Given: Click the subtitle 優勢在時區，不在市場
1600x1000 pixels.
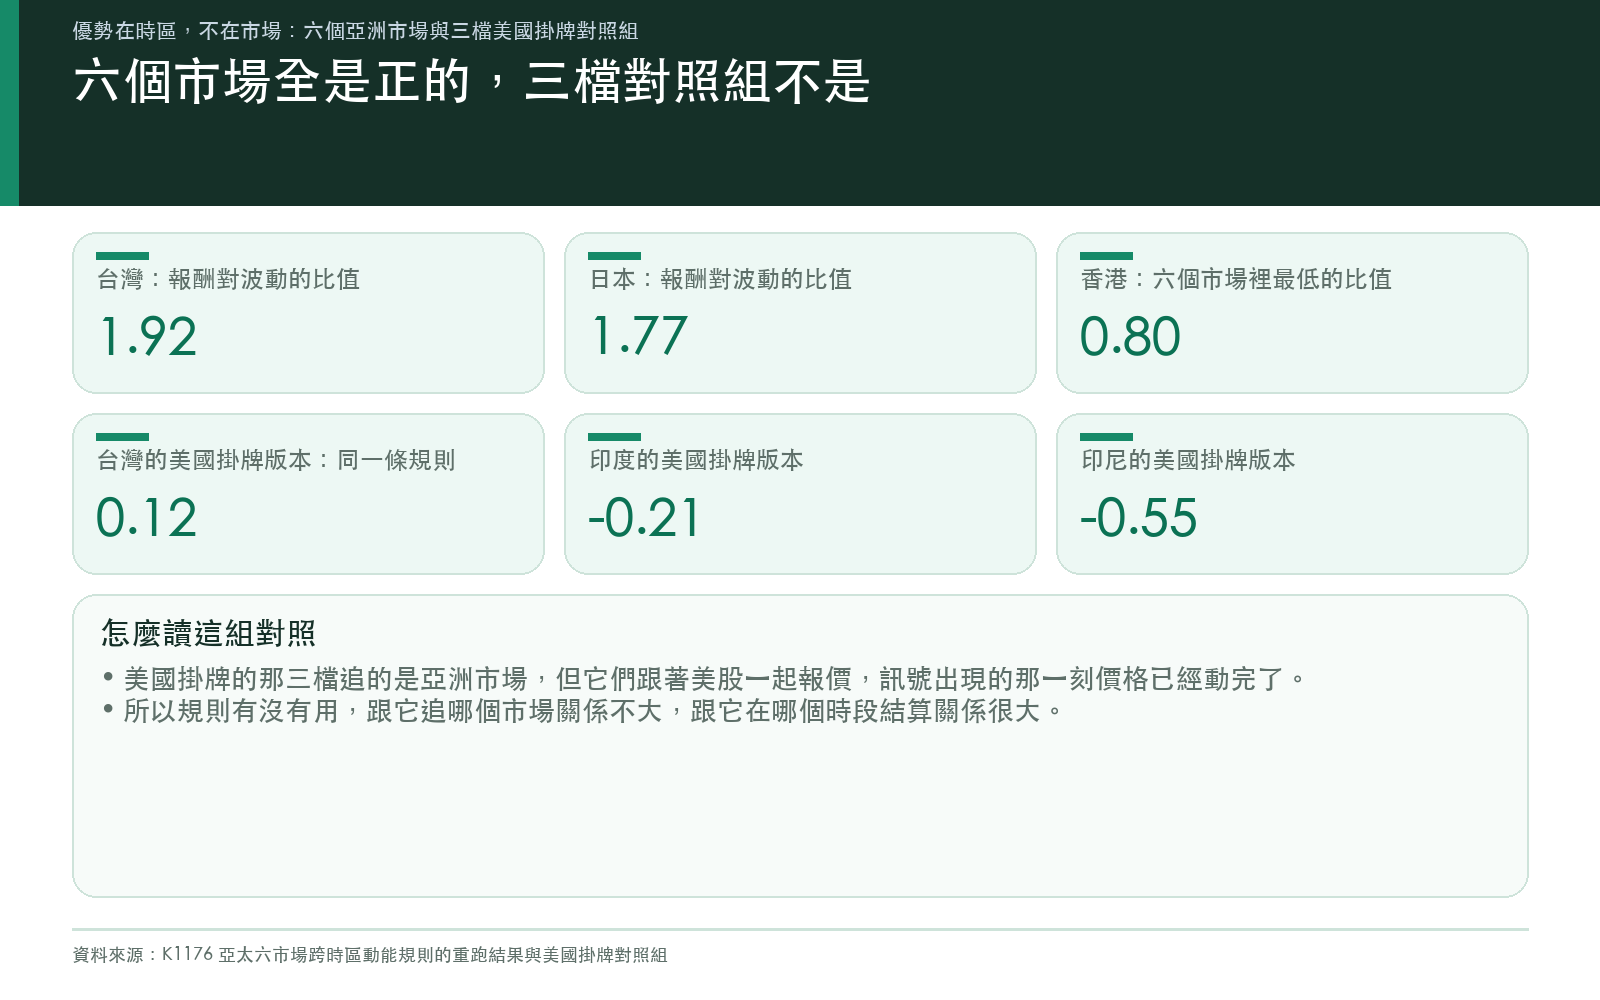Looking at the screenshot, I should point(177,31).
